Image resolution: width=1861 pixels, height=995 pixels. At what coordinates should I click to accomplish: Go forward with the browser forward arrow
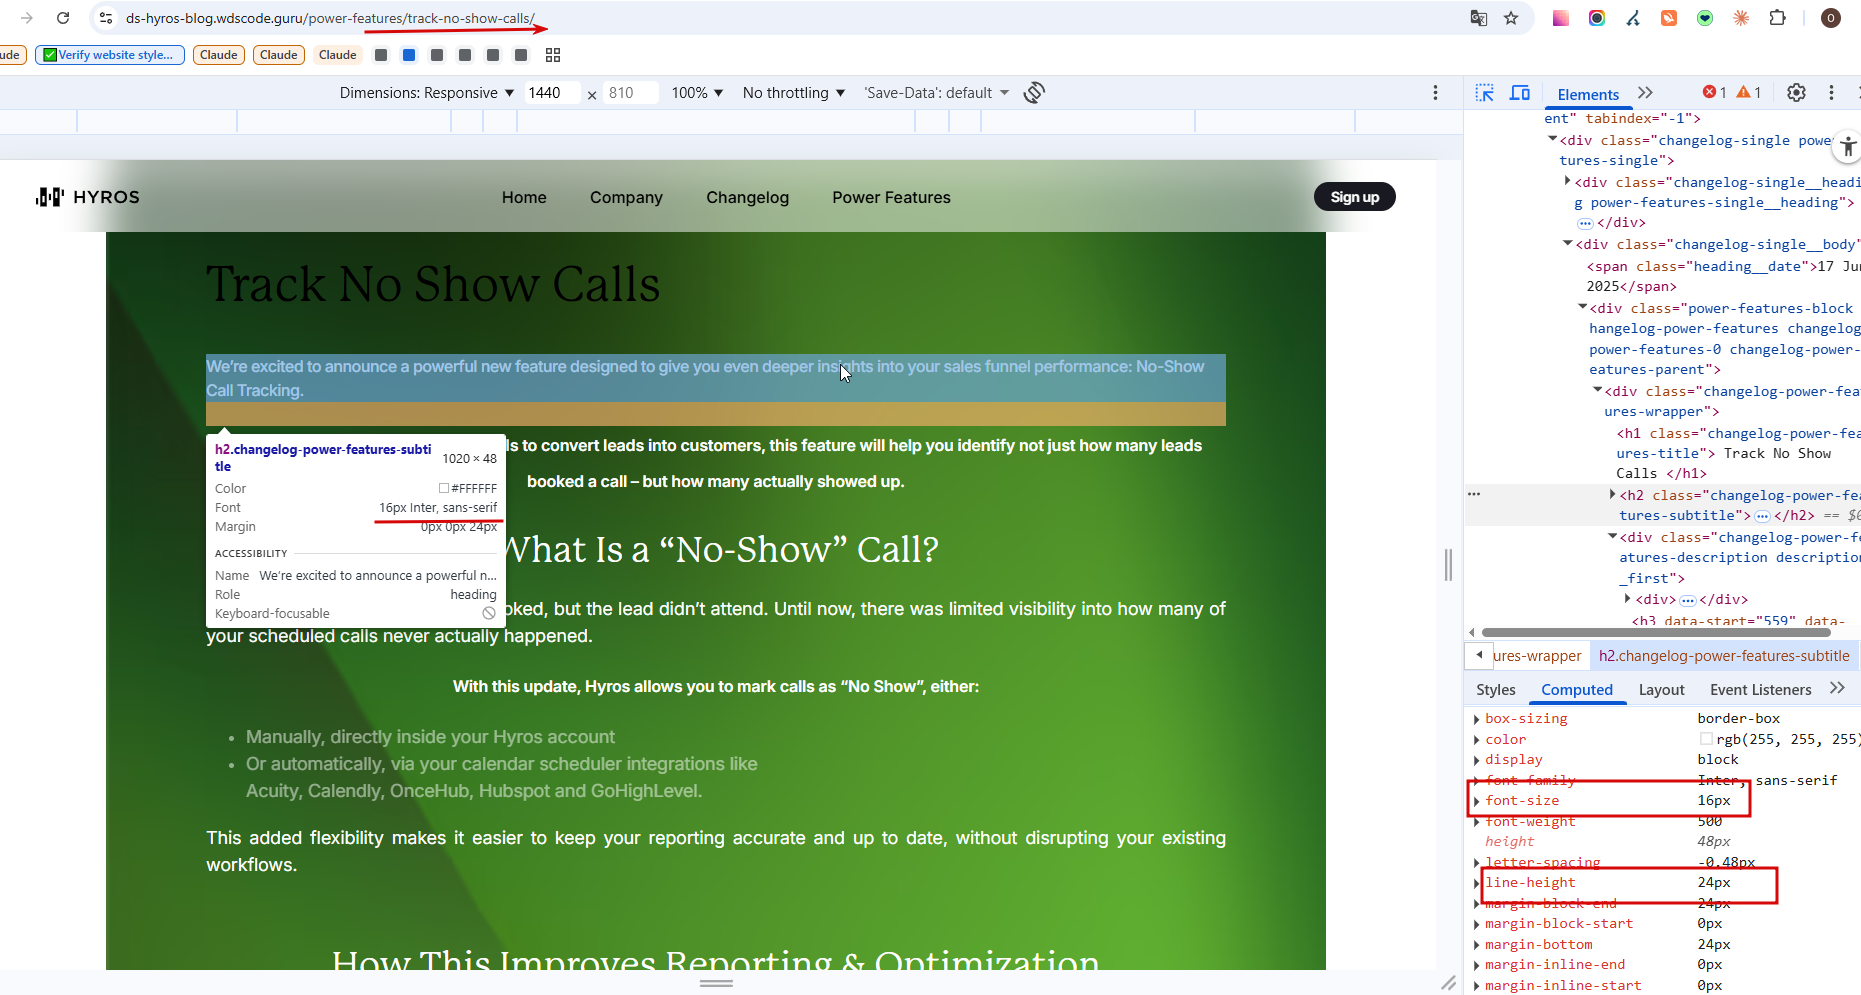27,18
